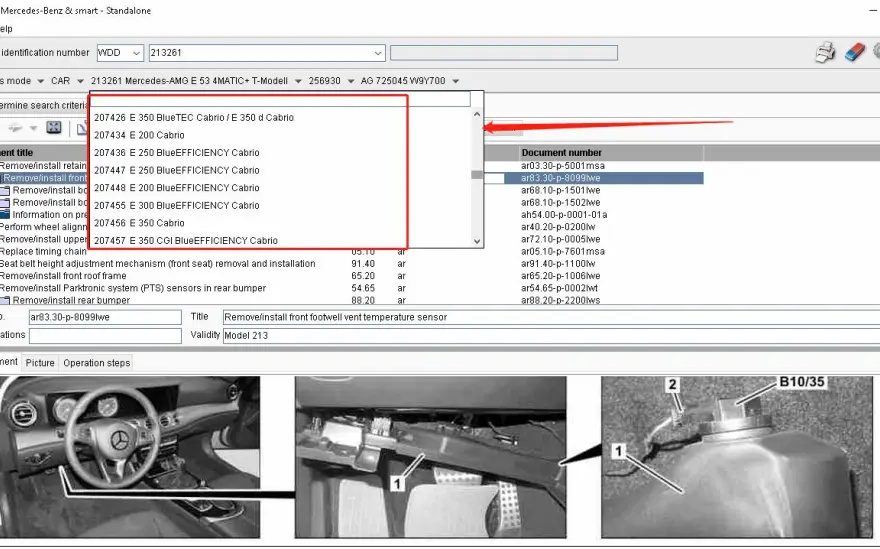Viewport: 880px width, 549px height.
Task: Click the greyed field beside identification number
Action: coord(503,53)
